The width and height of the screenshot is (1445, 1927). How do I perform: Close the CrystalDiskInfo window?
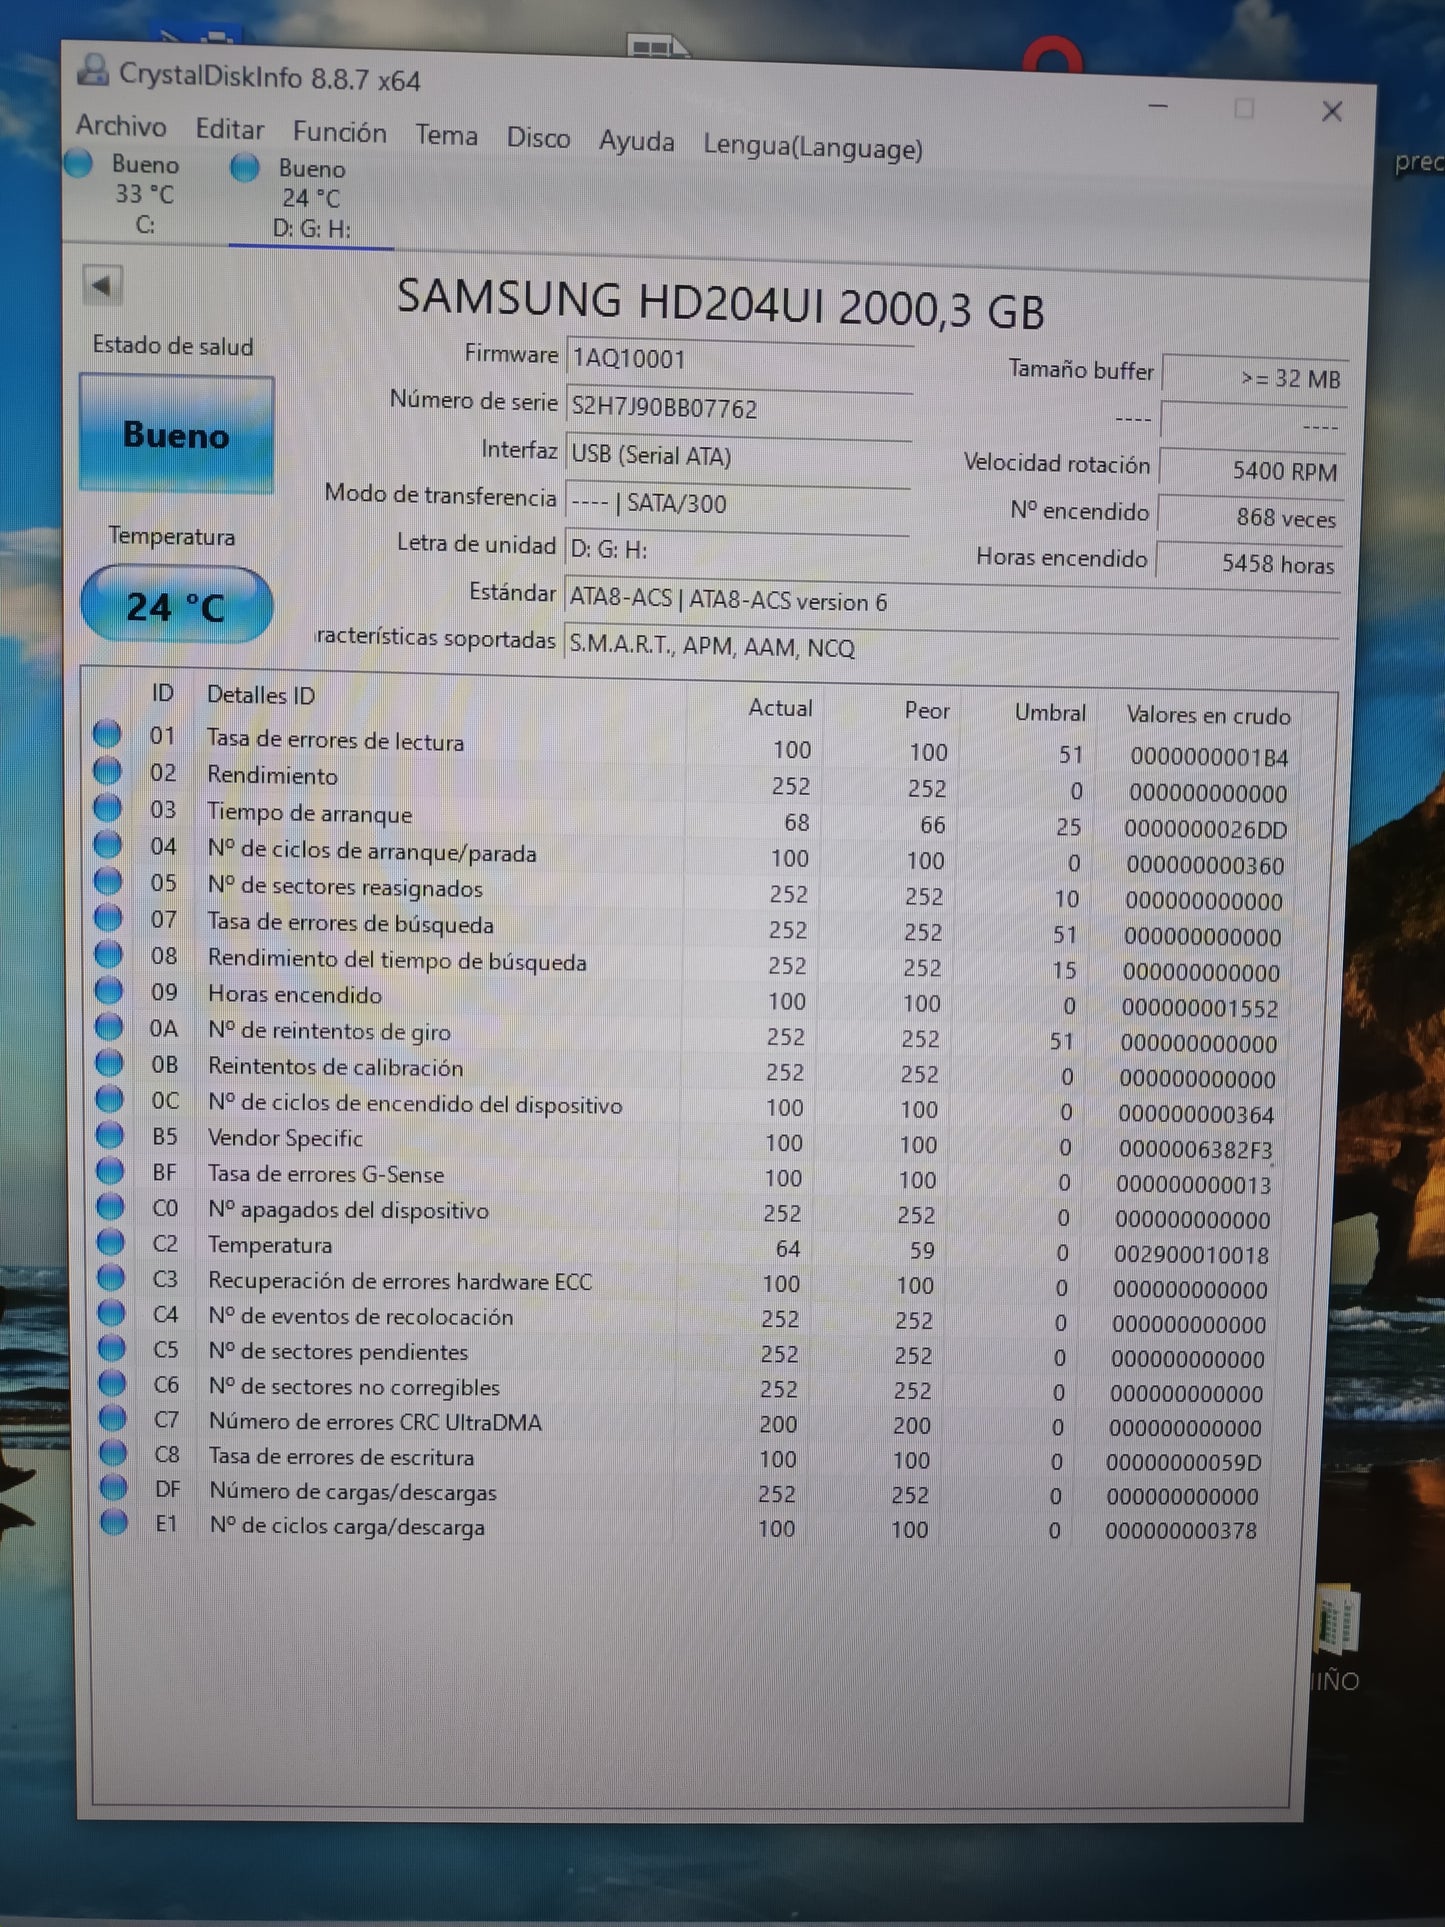click(1332, 111)
